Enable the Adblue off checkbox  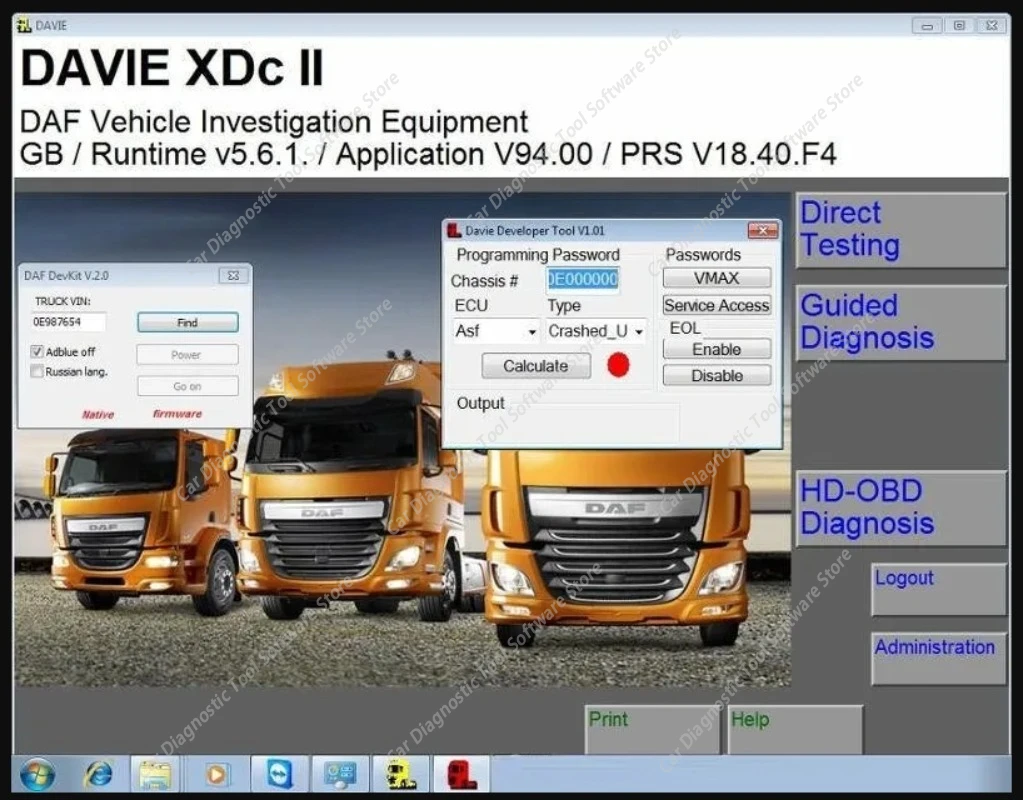pyautogui.click(x=37, y=351)
